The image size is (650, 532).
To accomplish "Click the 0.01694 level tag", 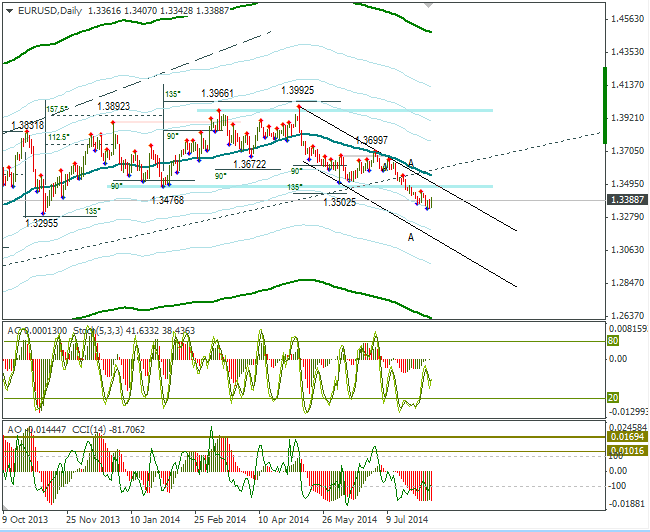I will pos(628,437).
